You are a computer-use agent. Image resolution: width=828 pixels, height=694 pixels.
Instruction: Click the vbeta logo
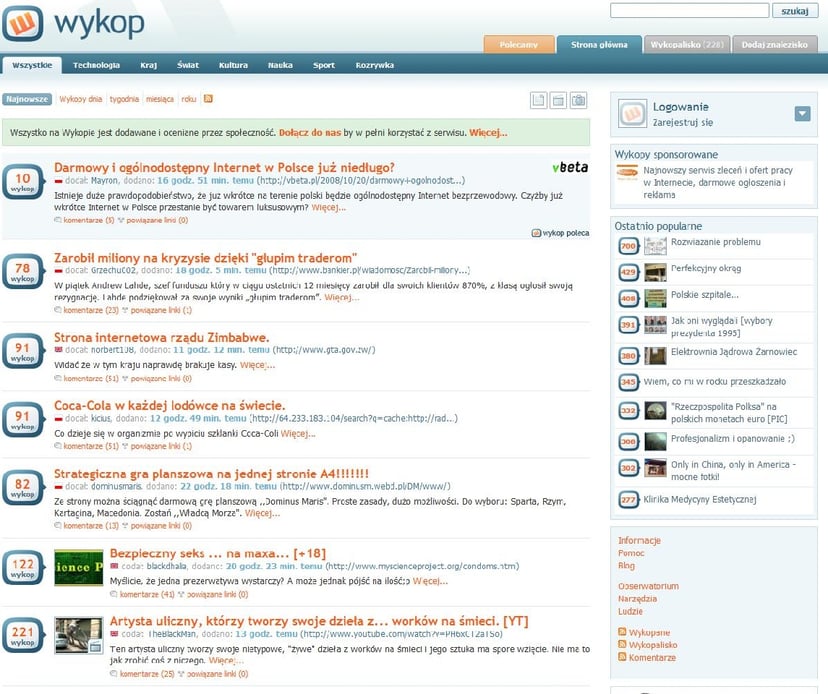[570, 167]
